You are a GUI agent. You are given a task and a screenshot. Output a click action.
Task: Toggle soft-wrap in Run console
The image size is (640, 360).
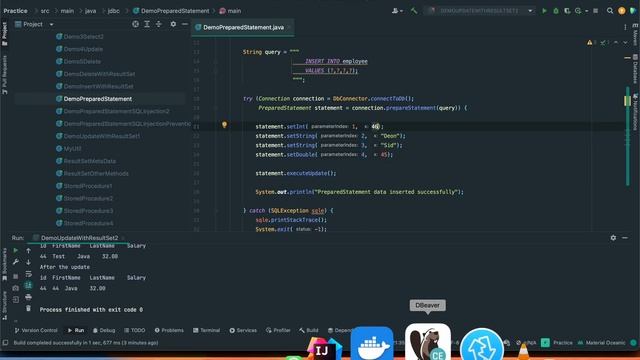(28, 274)
